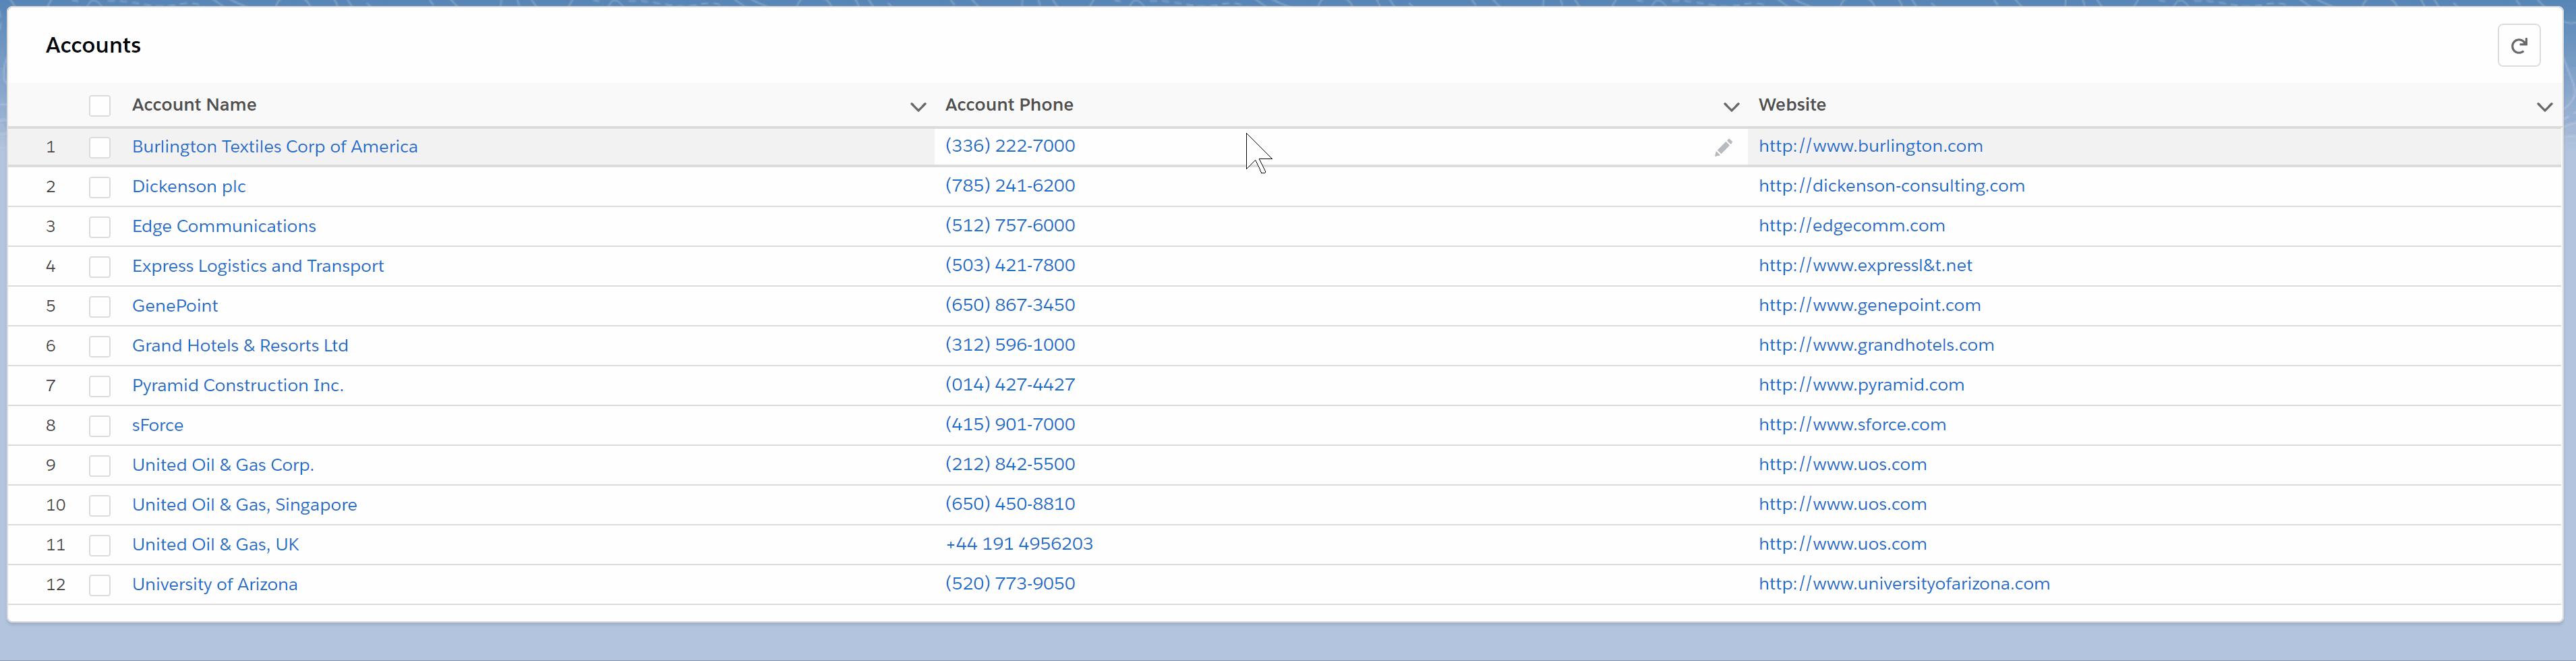The width and height of the screenshot is (2576, 661).
Task: Check Express Logistics and Transport row
Action: [100, 267]
